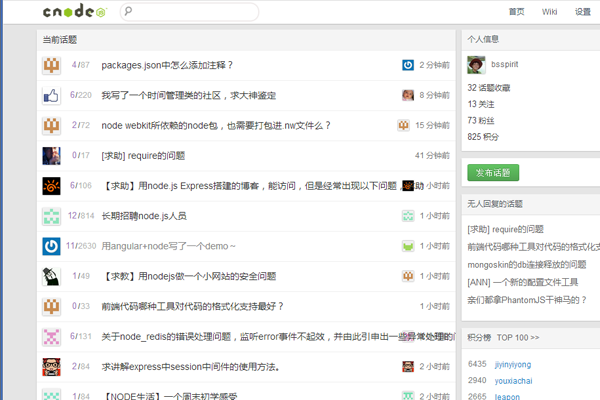Open the bsspirit username link

click(x=504, y=64)
